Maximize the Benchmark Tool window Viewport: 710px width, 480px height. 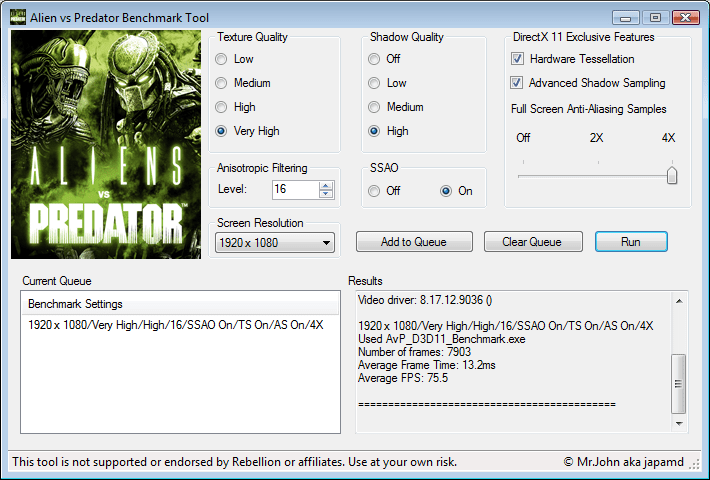tap(655, 18)
